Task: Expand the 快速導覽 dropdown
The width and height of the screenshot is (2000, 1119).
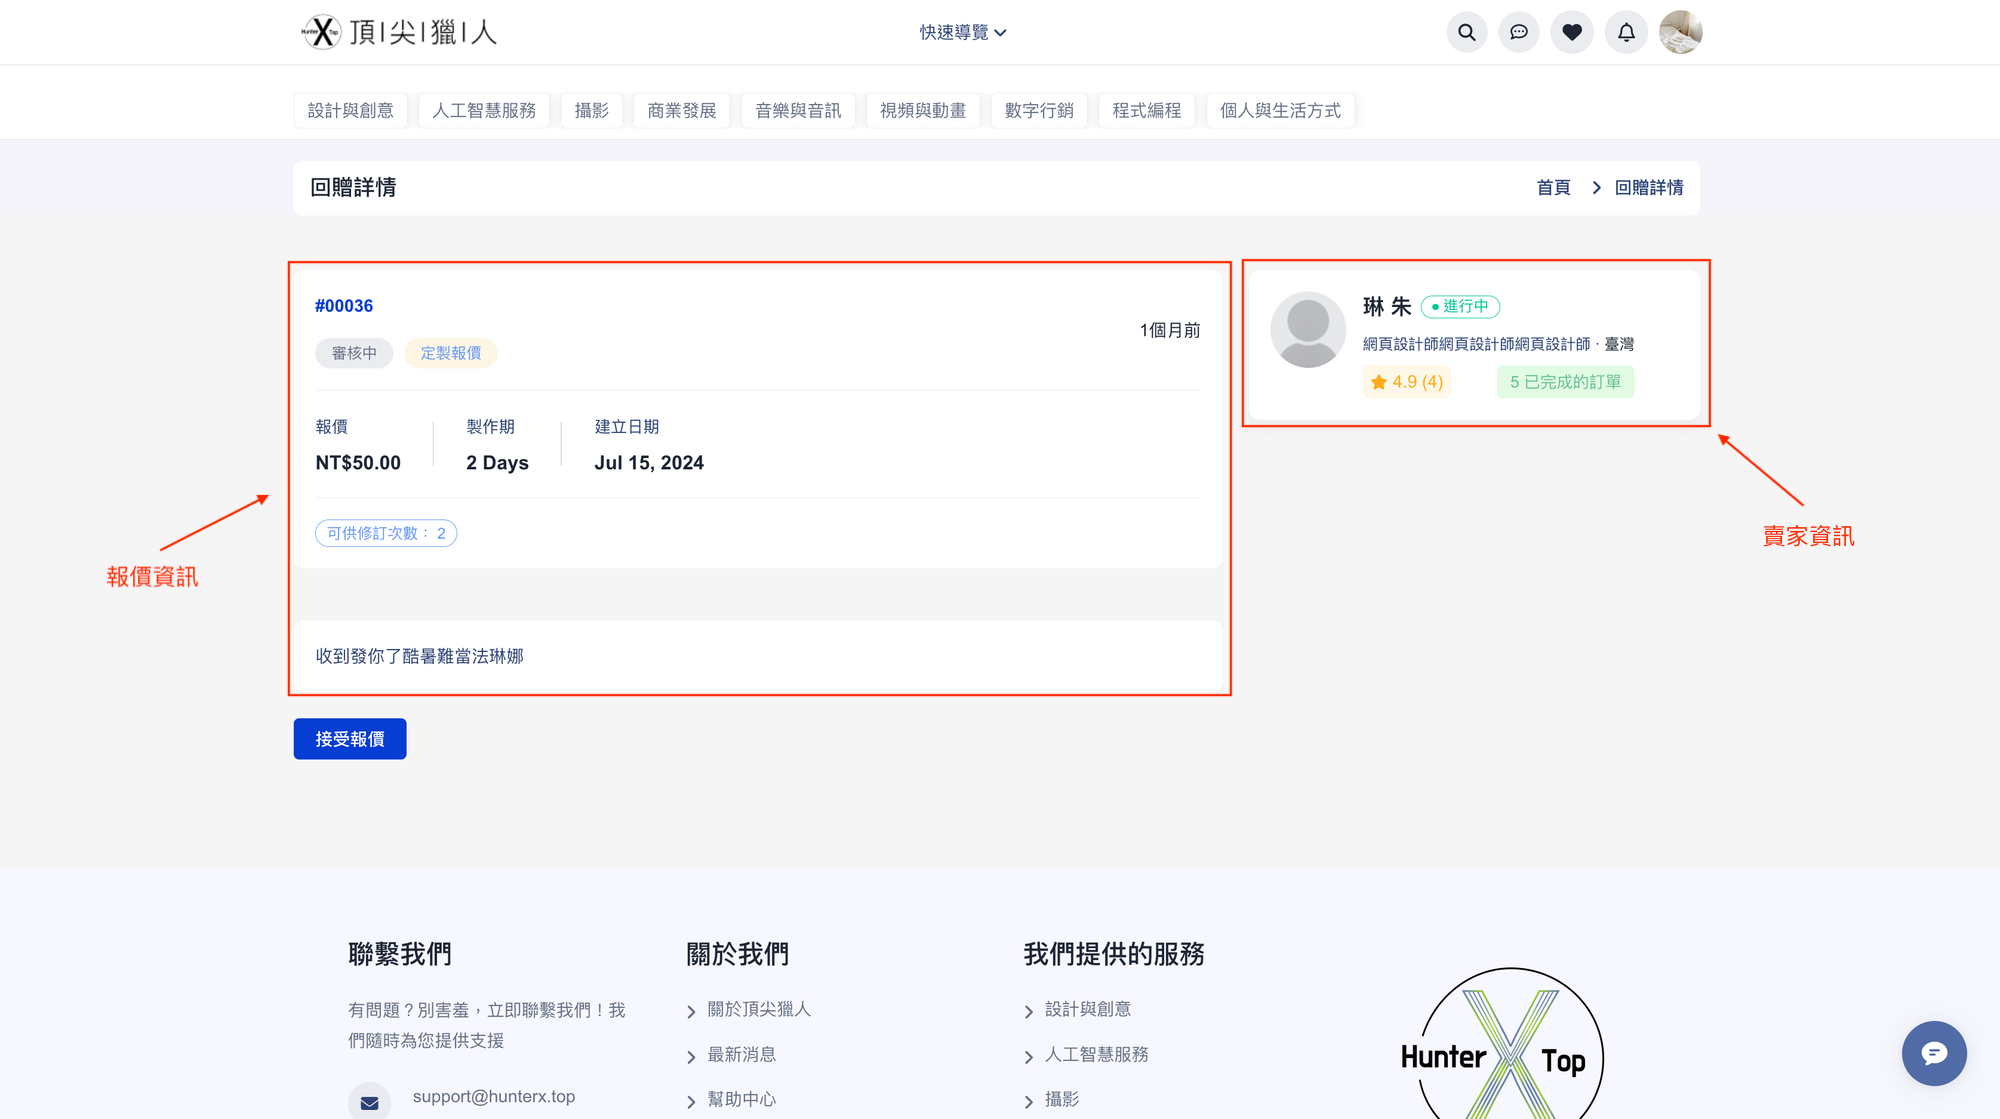Action: pos(962,33)
